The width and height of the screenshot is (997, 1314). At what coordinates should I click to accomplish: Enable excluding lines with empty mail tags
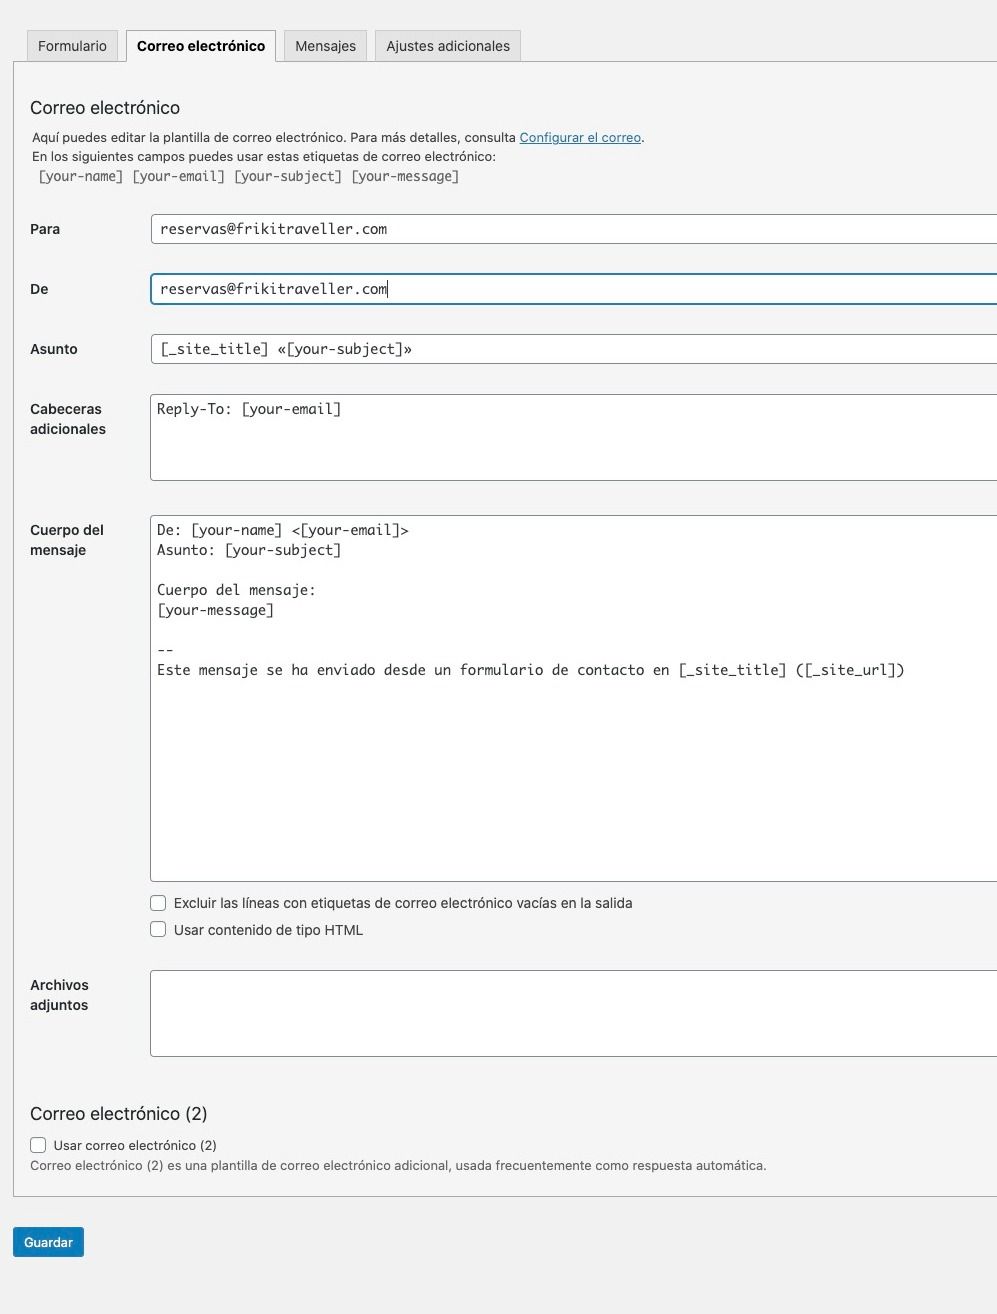[158, 903]
